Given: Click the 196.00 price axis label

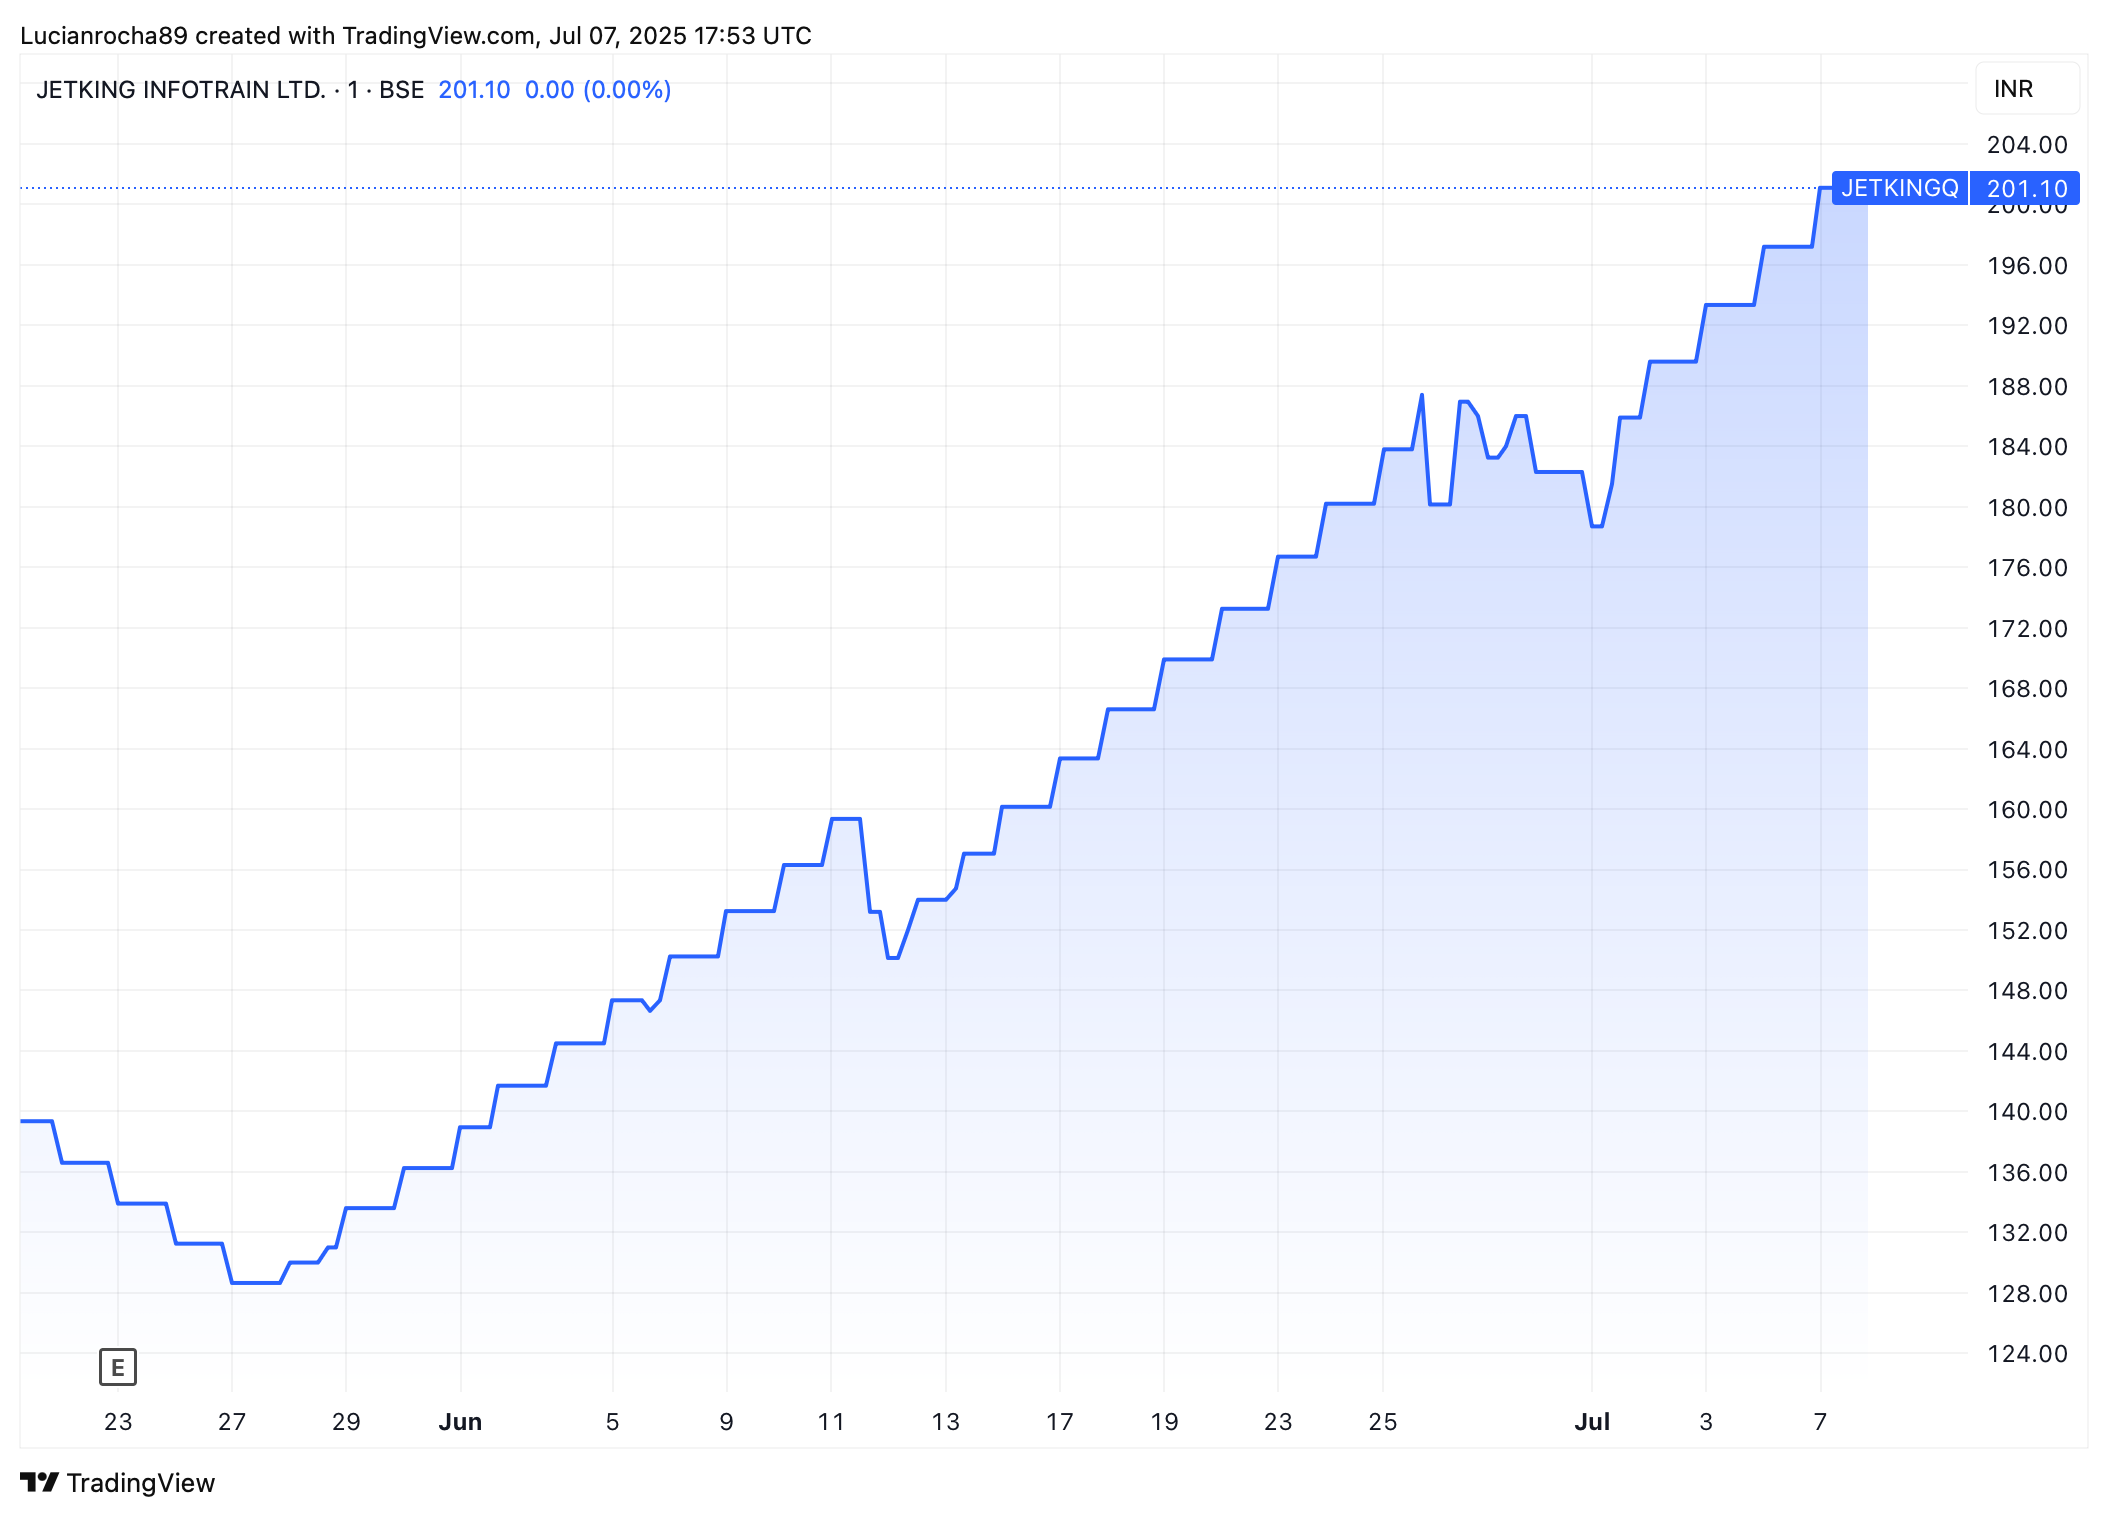Looking at the screenshot, I should pos(2027,266).
